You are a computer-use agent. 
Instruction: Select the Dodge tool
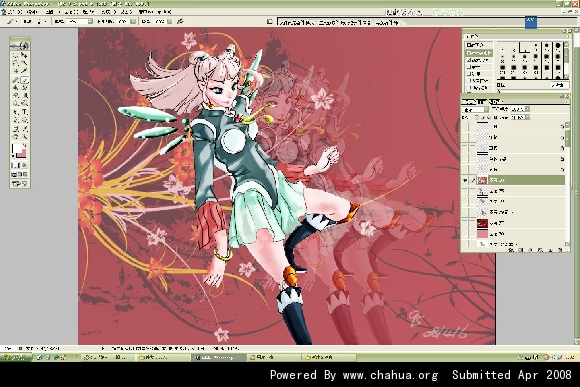24,103
